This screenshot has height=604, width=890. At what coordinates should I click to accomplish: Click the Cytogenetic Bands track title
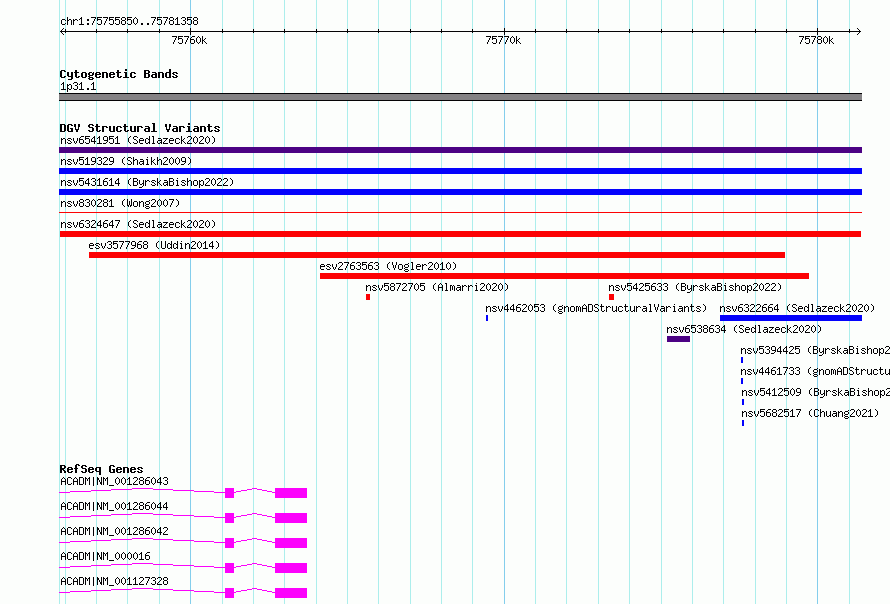click(119, 74)
